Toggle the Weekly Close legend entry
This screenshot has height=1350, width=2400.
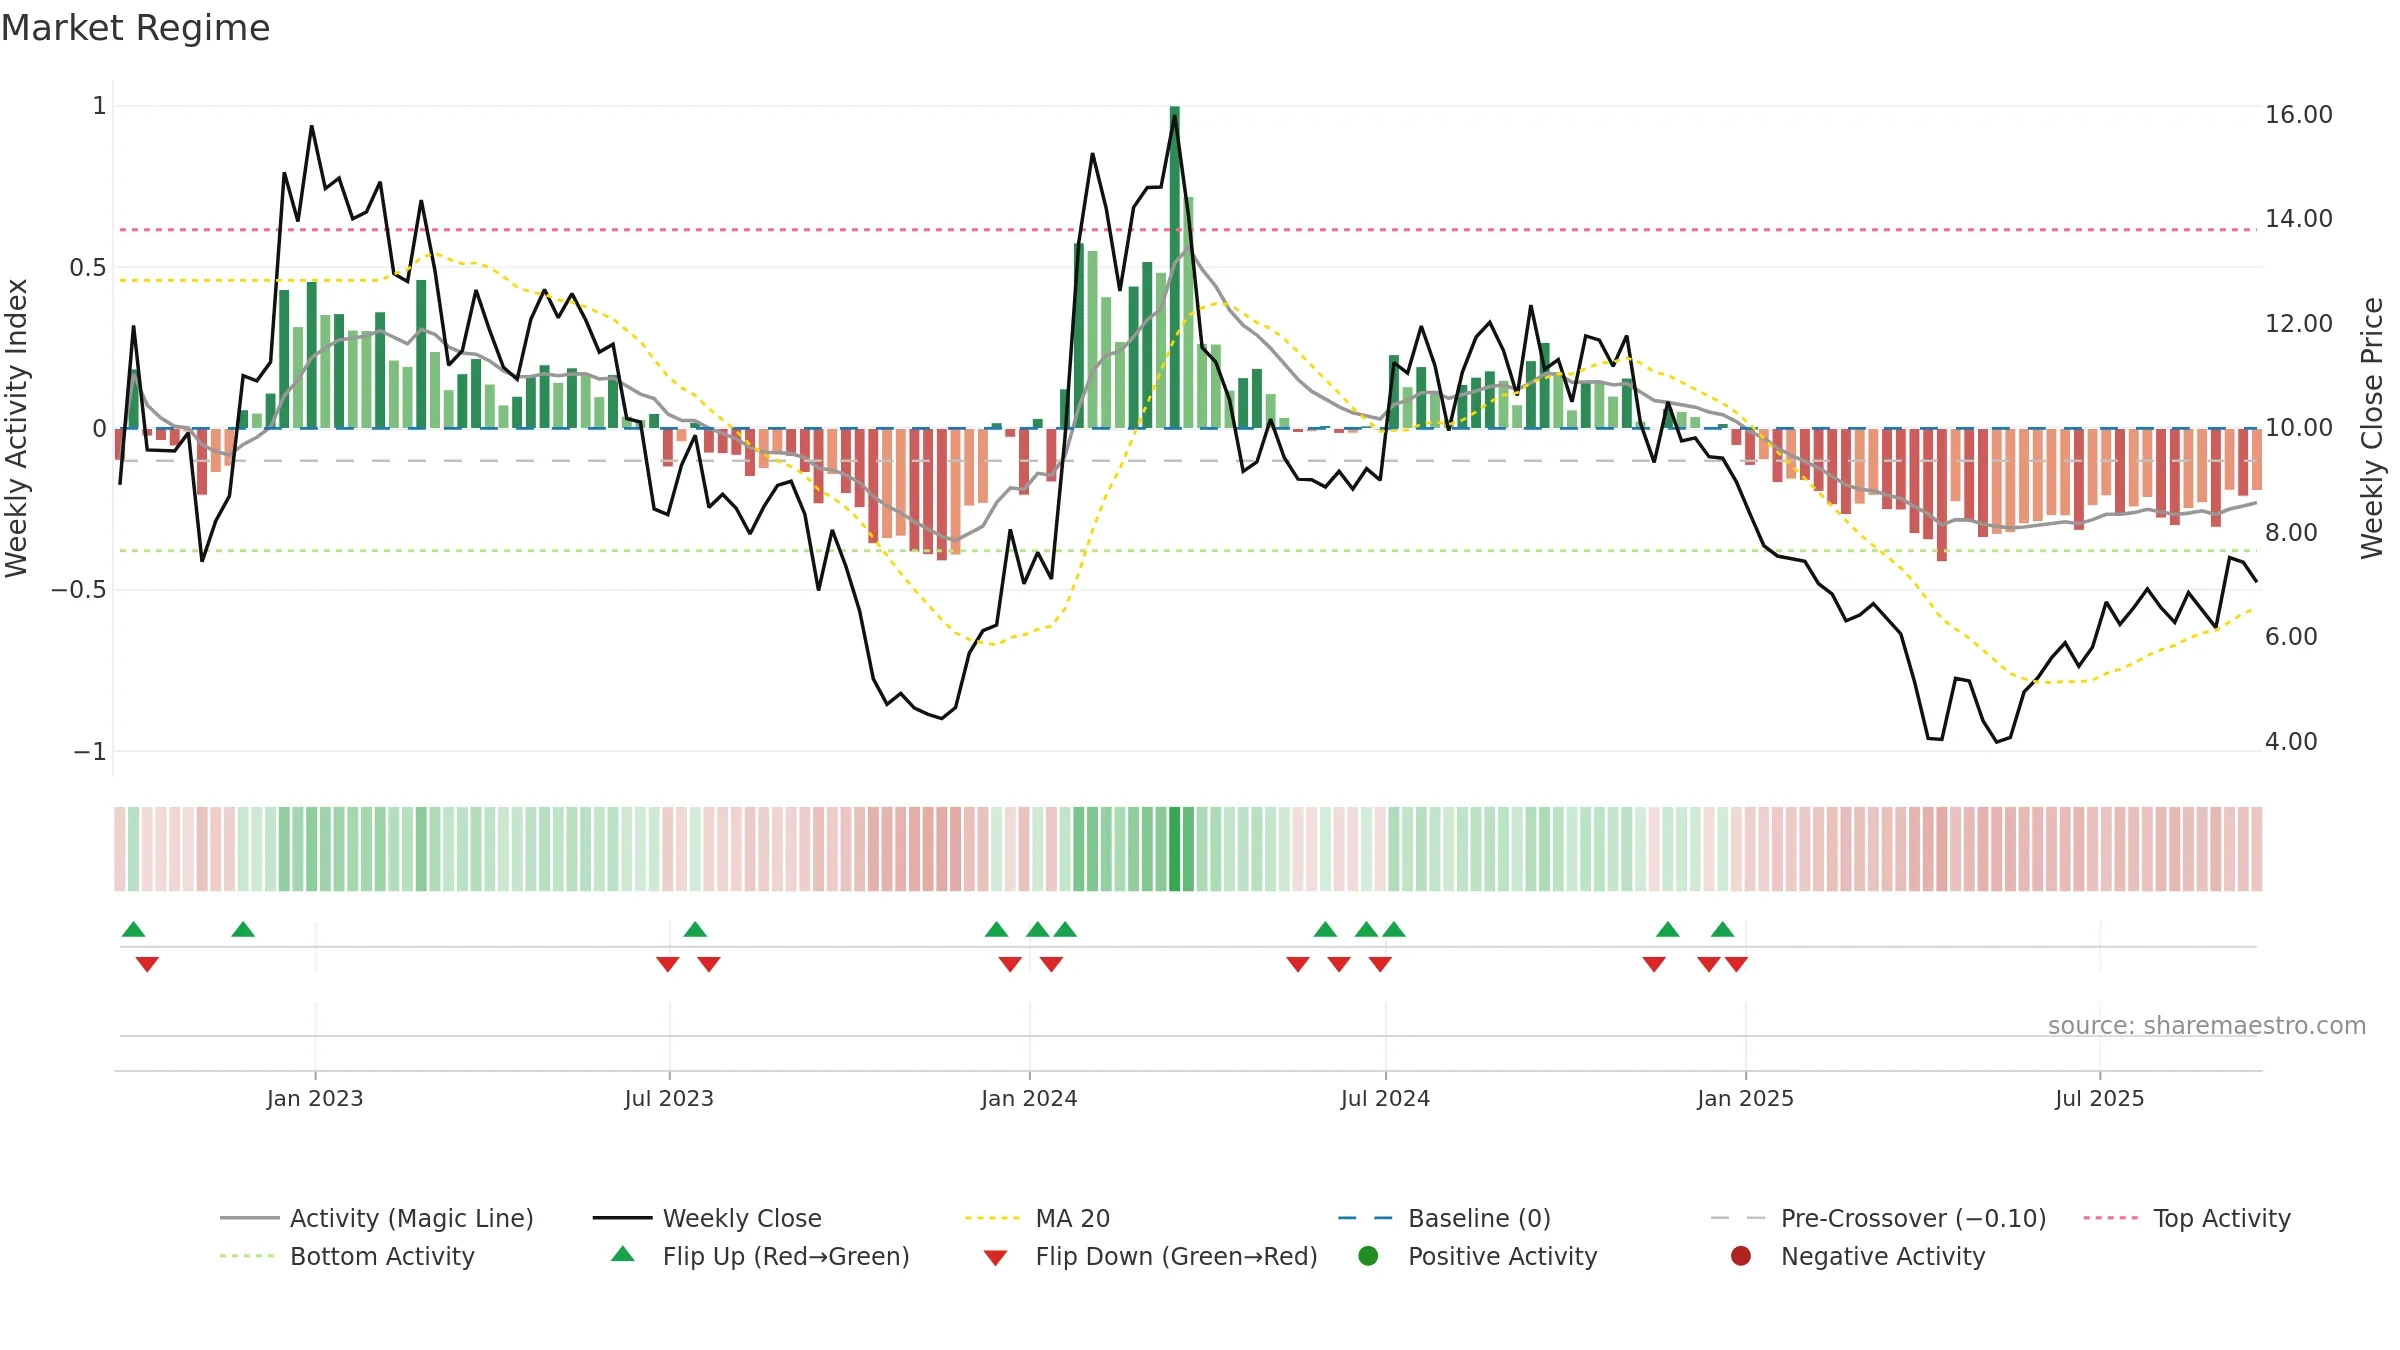tap(707, 1218)
